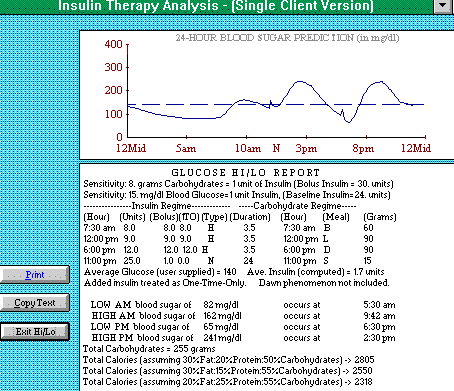Select the Bolus Insulin = 30 units line
This screenshot has height=391, width=454.
(238, 184)
